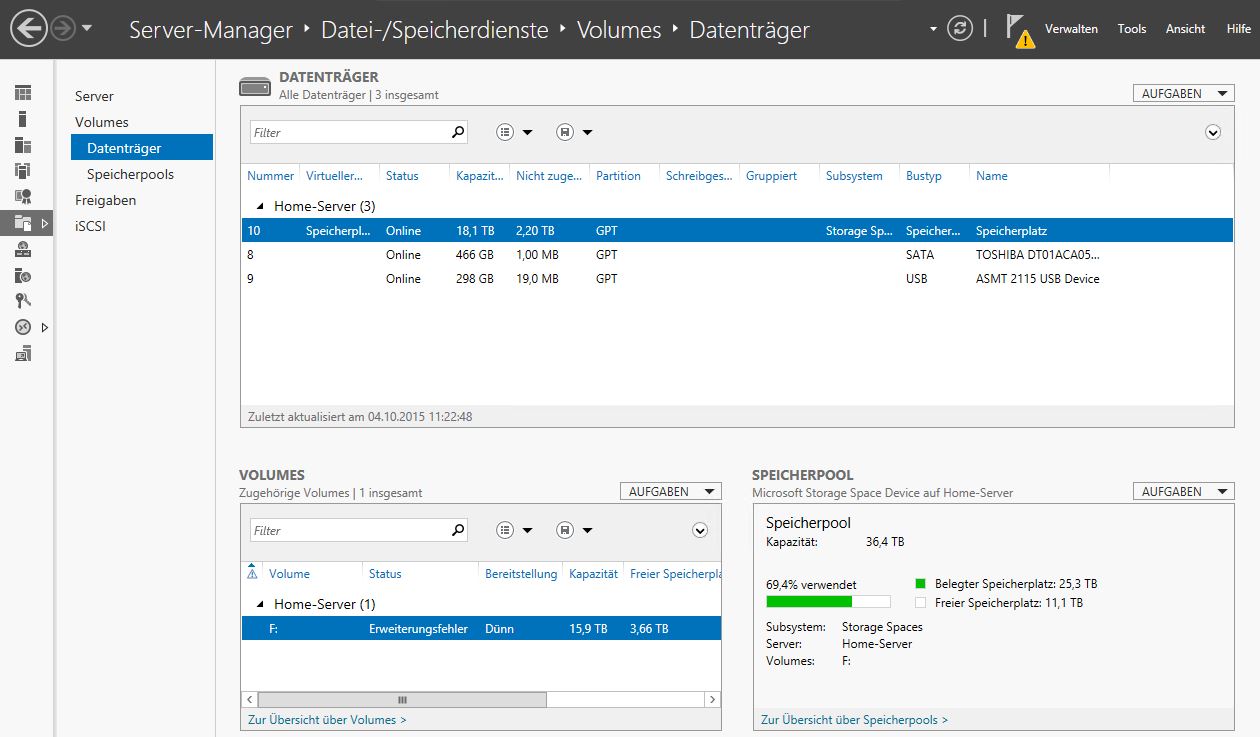Open the Ansicht menu
The image size is (1260, 737).
coord(1185,29)
